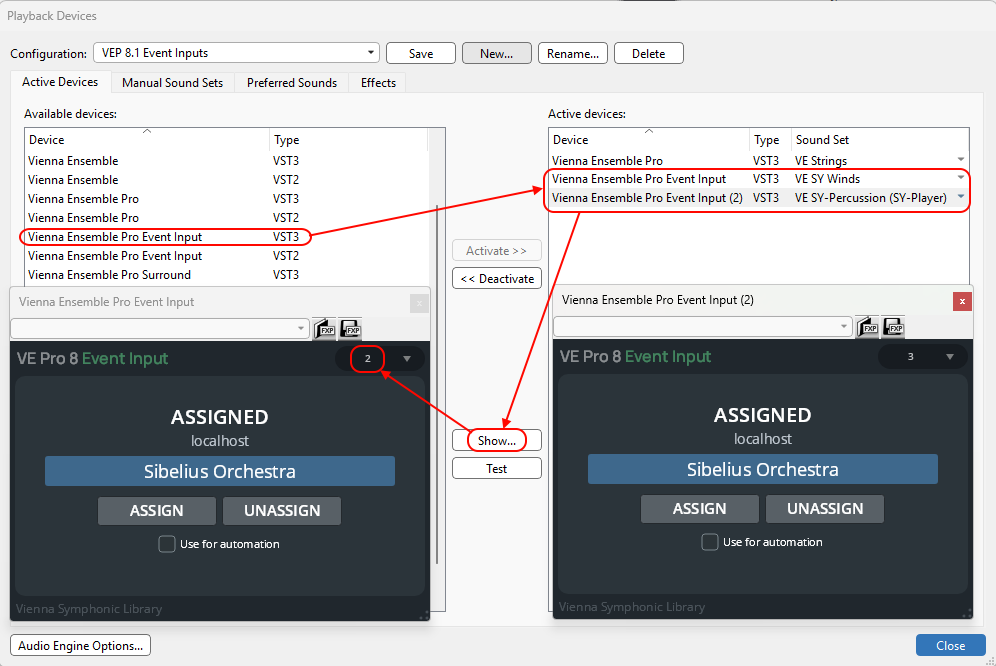Open port dropdown showing 3
Viewport: 996px width, 666px height.
[923, 357]
